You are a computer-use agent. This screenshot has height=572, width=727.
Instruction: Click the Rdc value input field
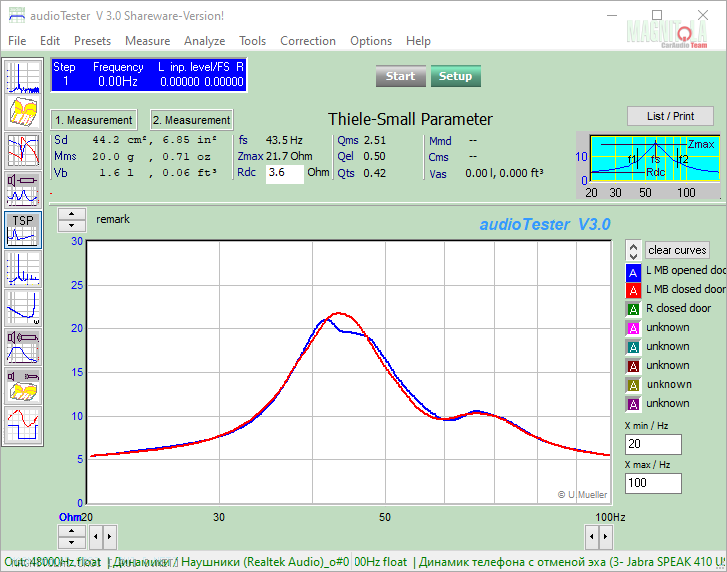tap(284, 173)
